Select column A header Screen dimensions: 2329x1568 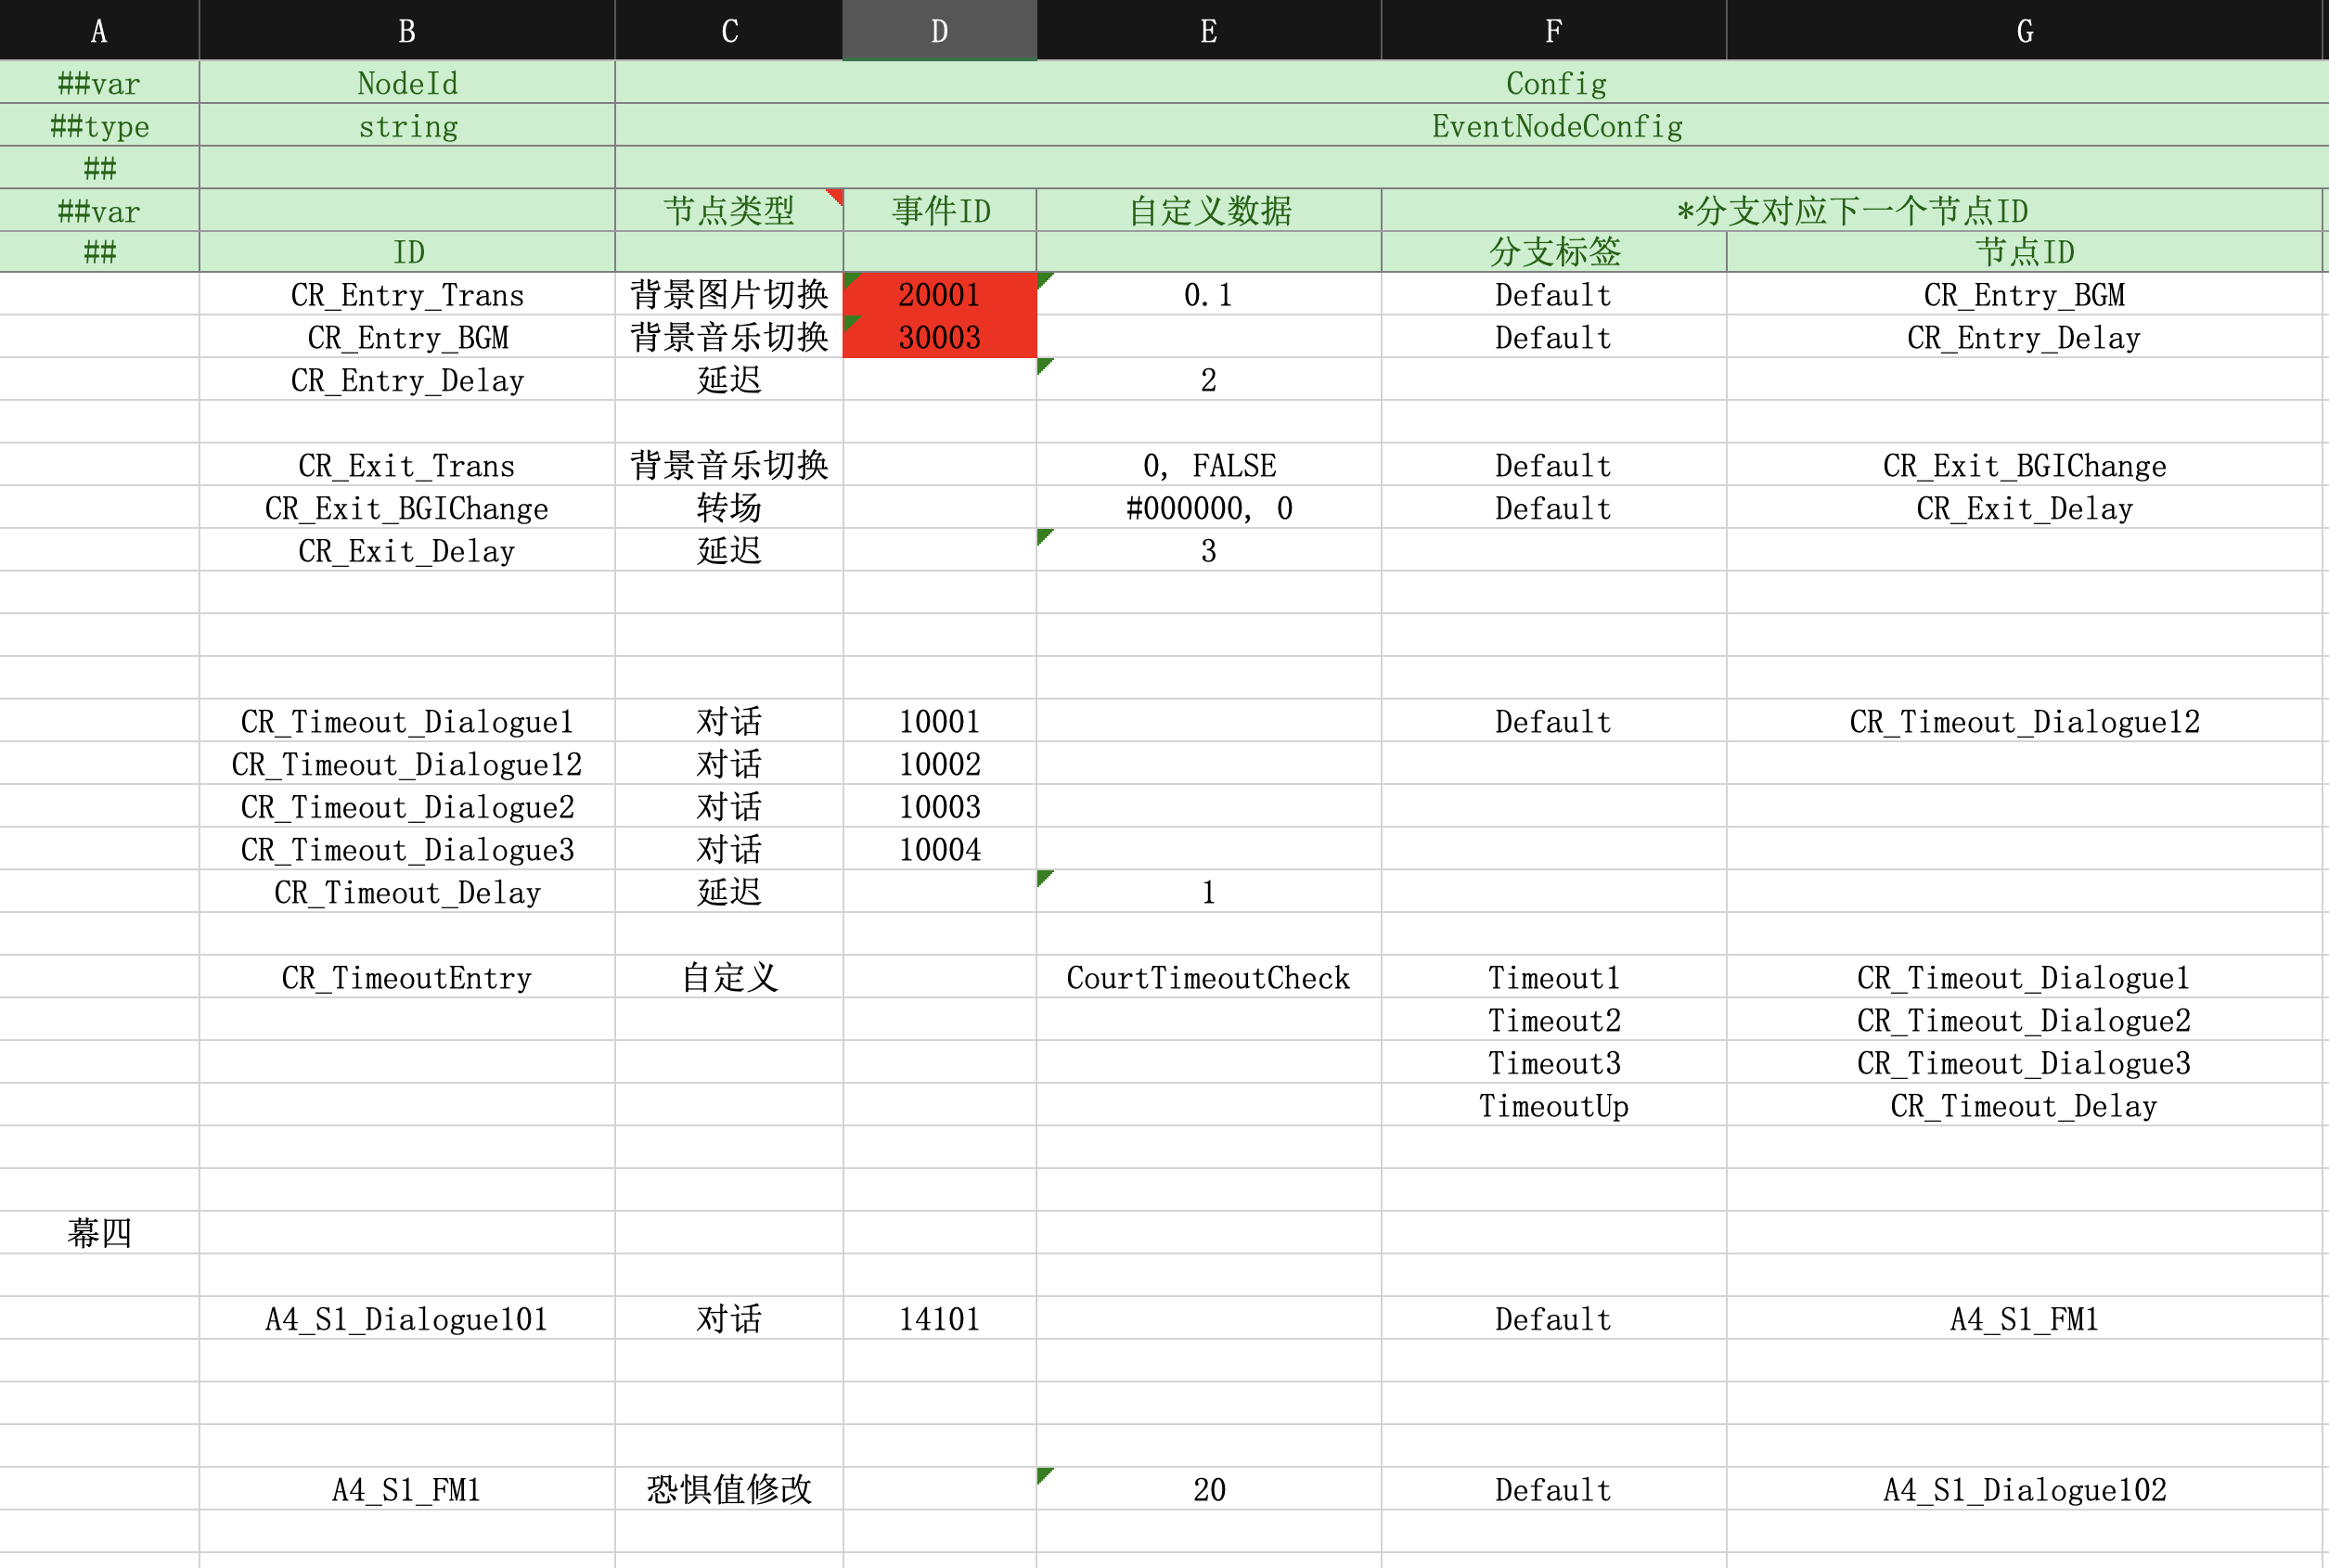(99, 30)
